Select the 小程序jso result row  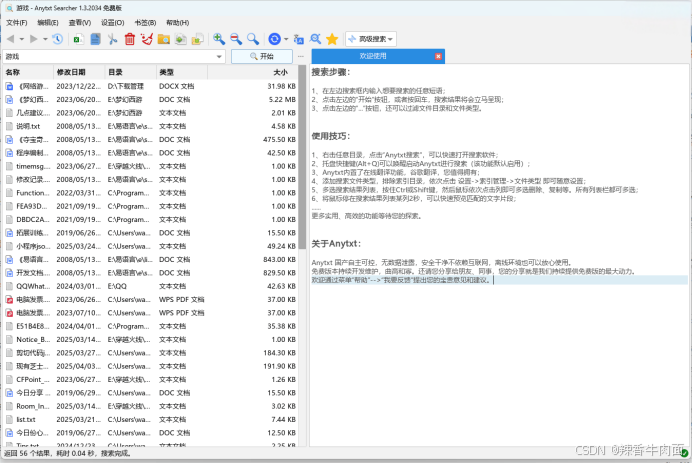150,246
